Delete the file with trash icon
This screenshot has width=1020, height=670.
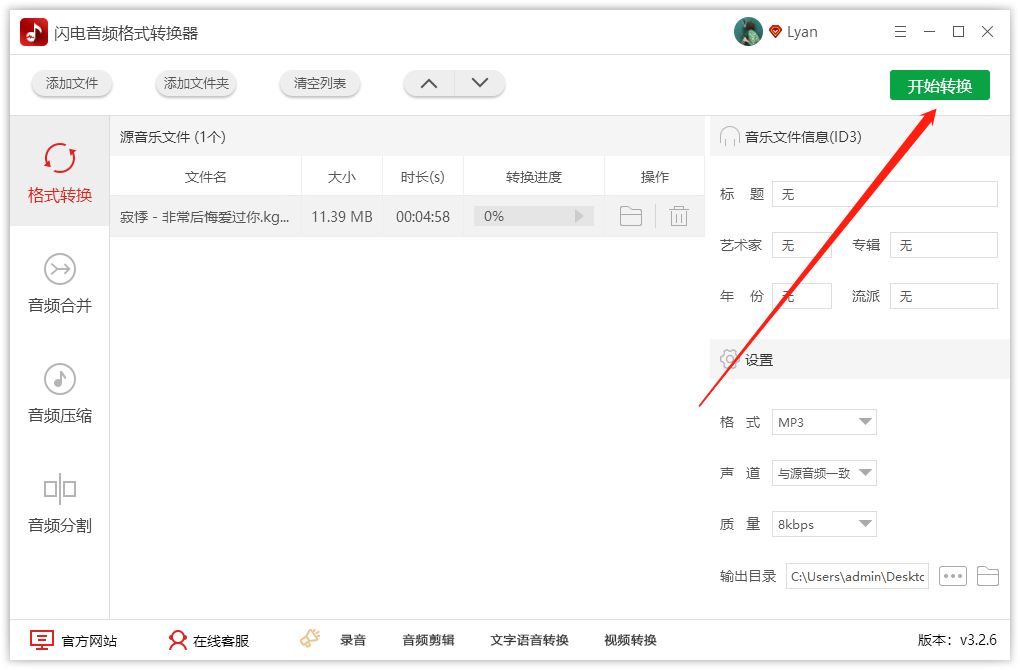coord(678,216)
